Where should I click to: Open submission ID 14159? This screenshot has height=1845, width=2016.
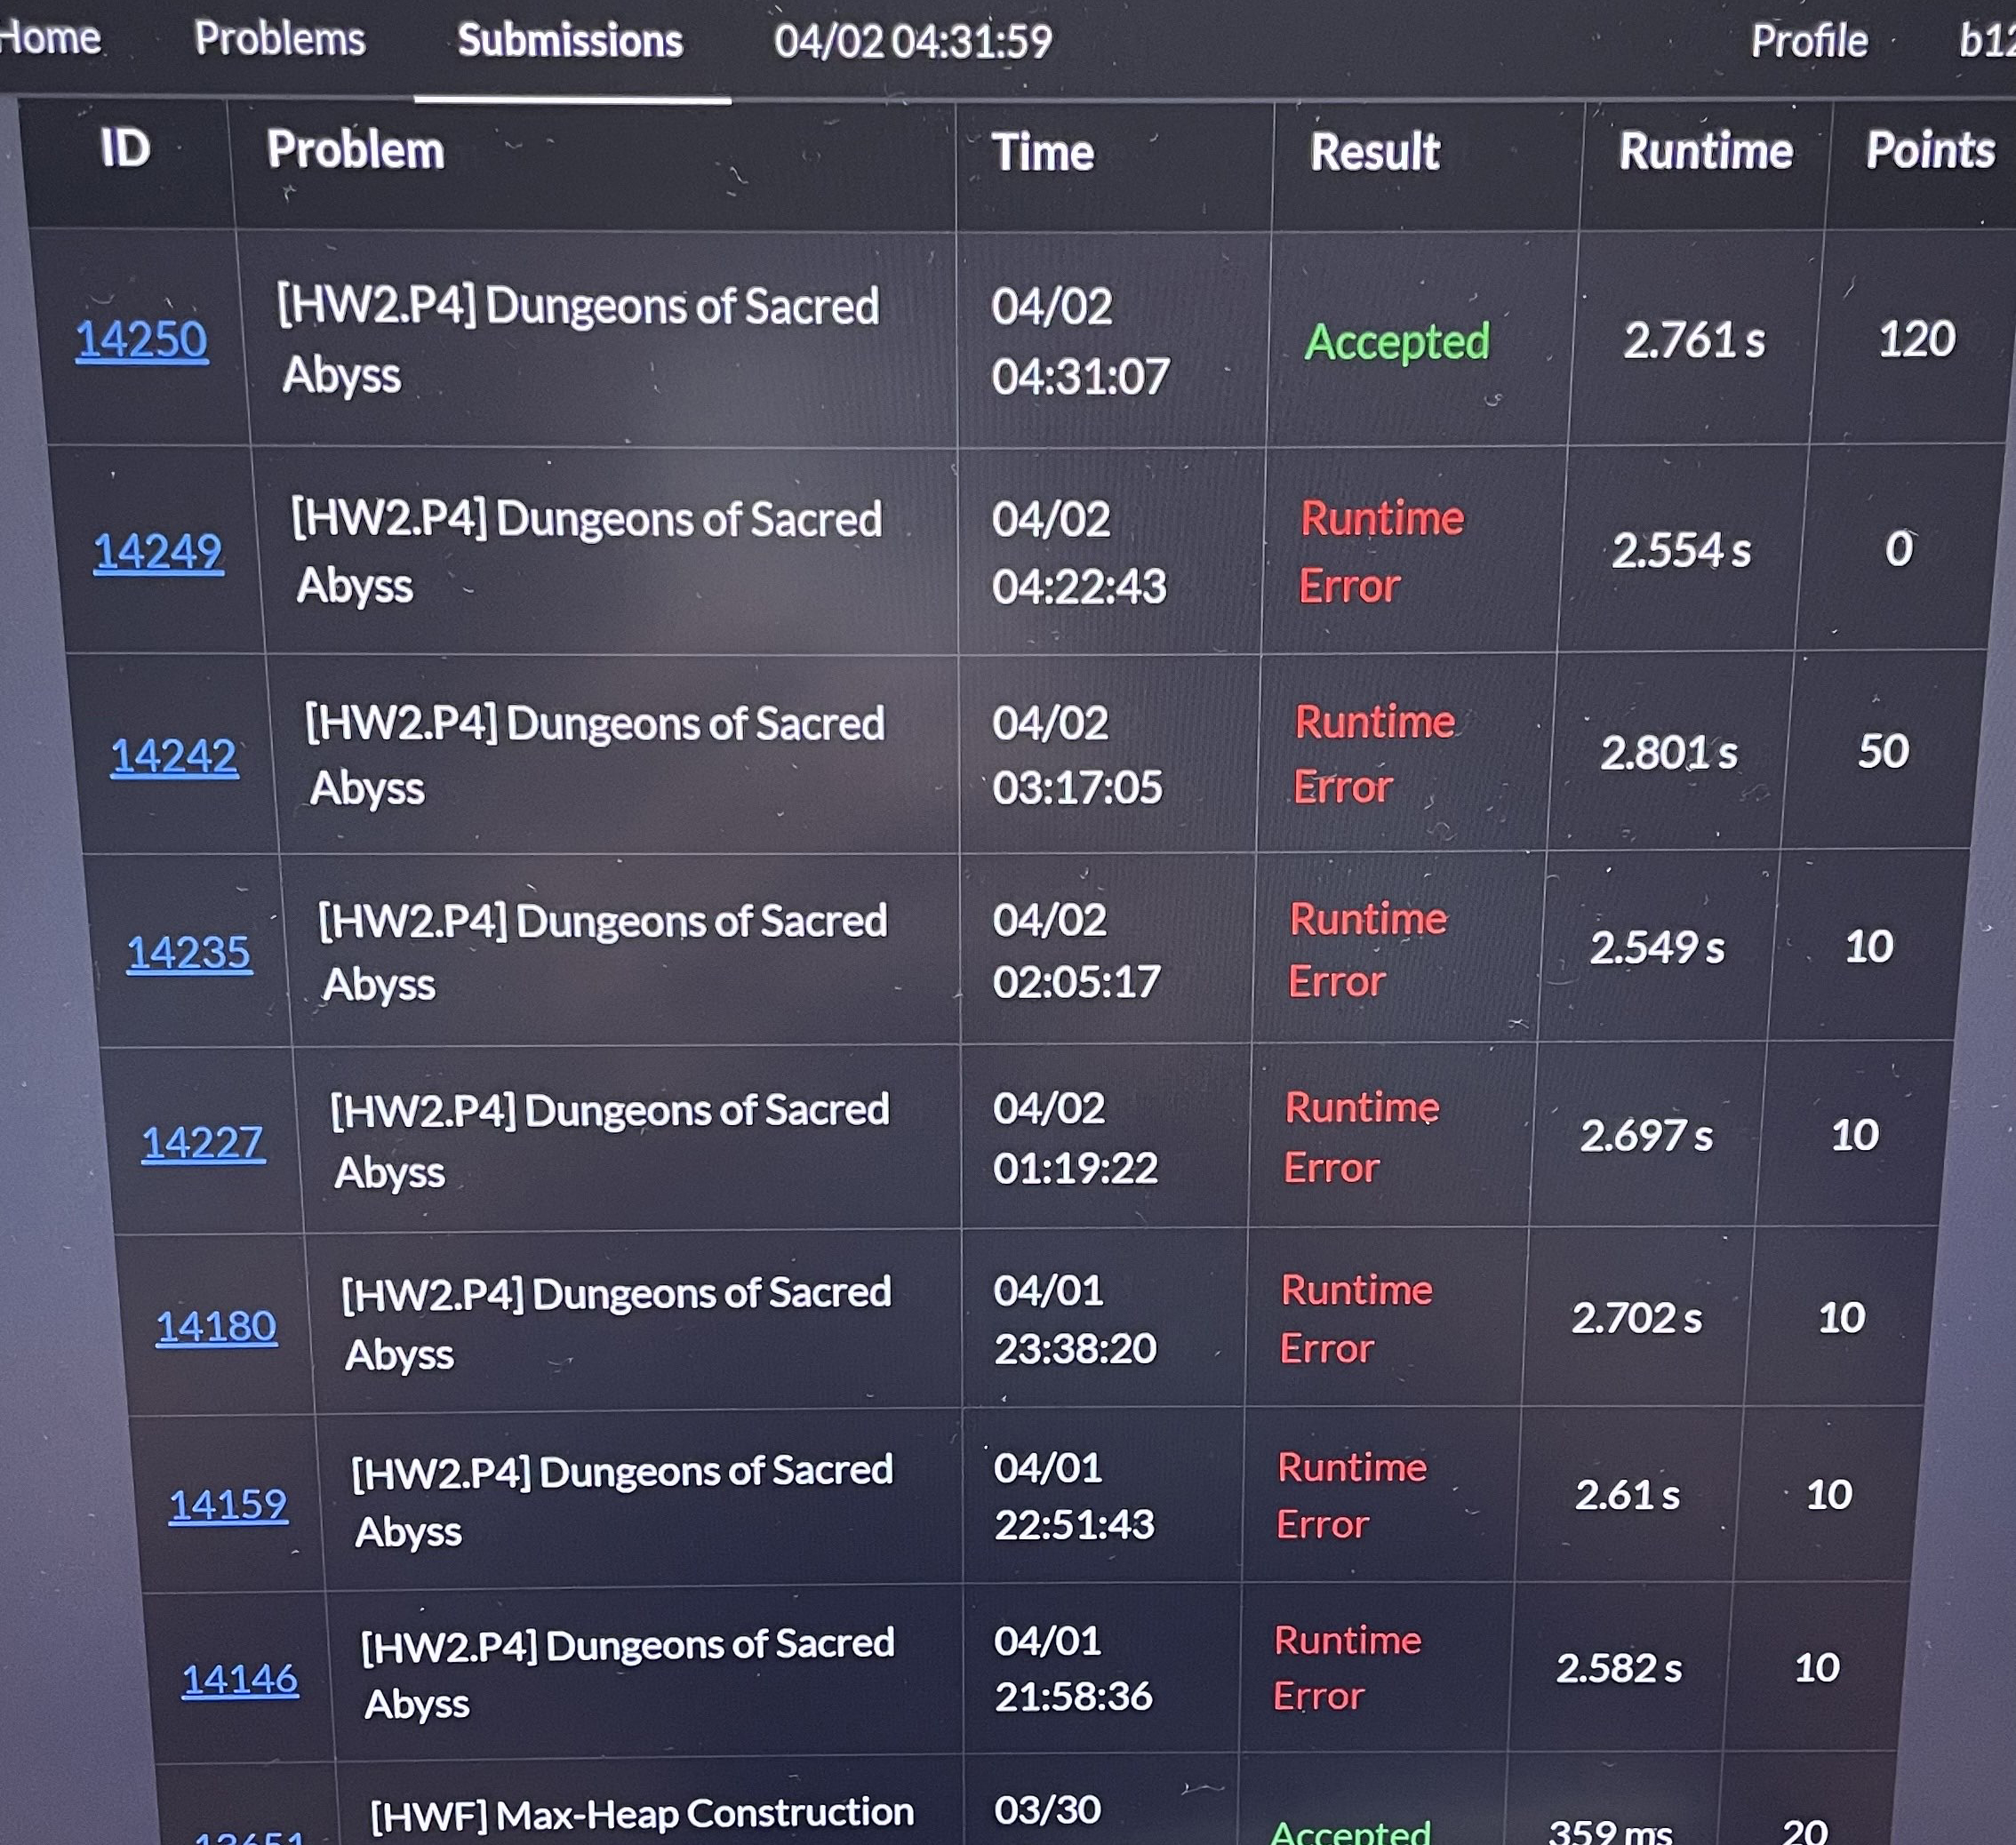(x=228, y=1505)
